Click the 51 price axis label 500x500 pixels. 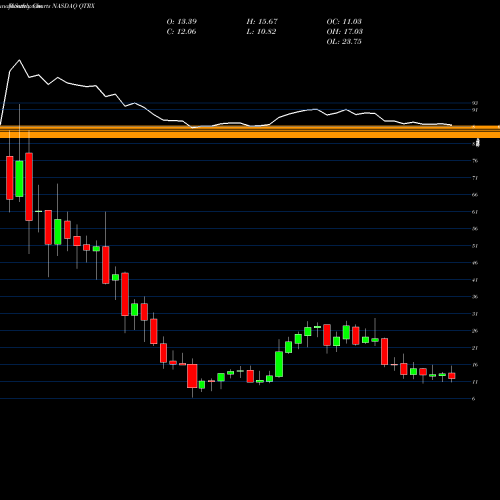(475, 246)
